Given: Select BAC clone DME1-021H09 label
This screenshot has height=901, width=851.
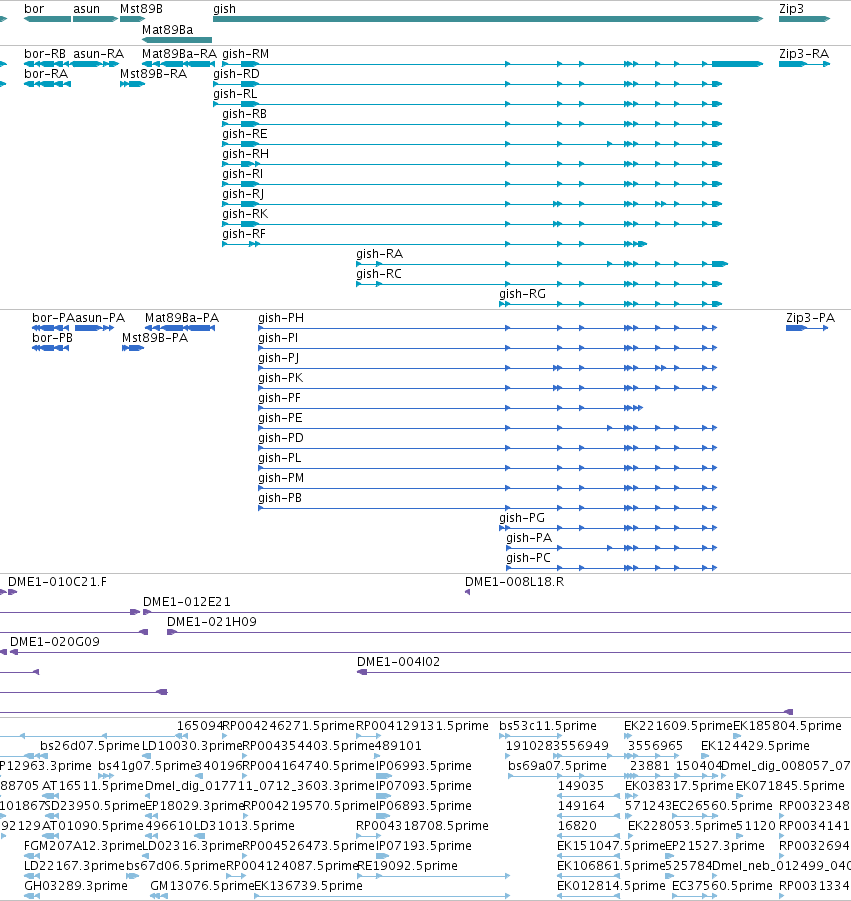Looking at the screenshot, I should [x=211, y=622].
